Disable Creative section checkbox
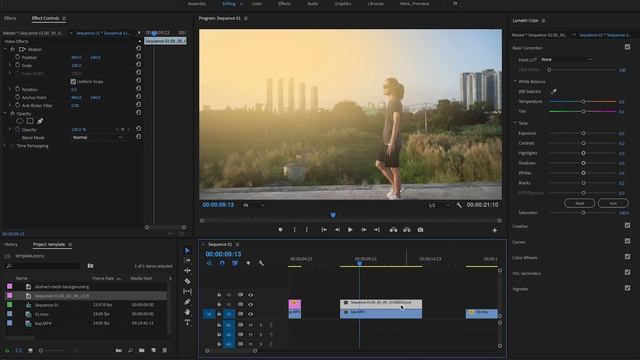Viewport: 640px width, 360px height. click(x=627, y=225)
